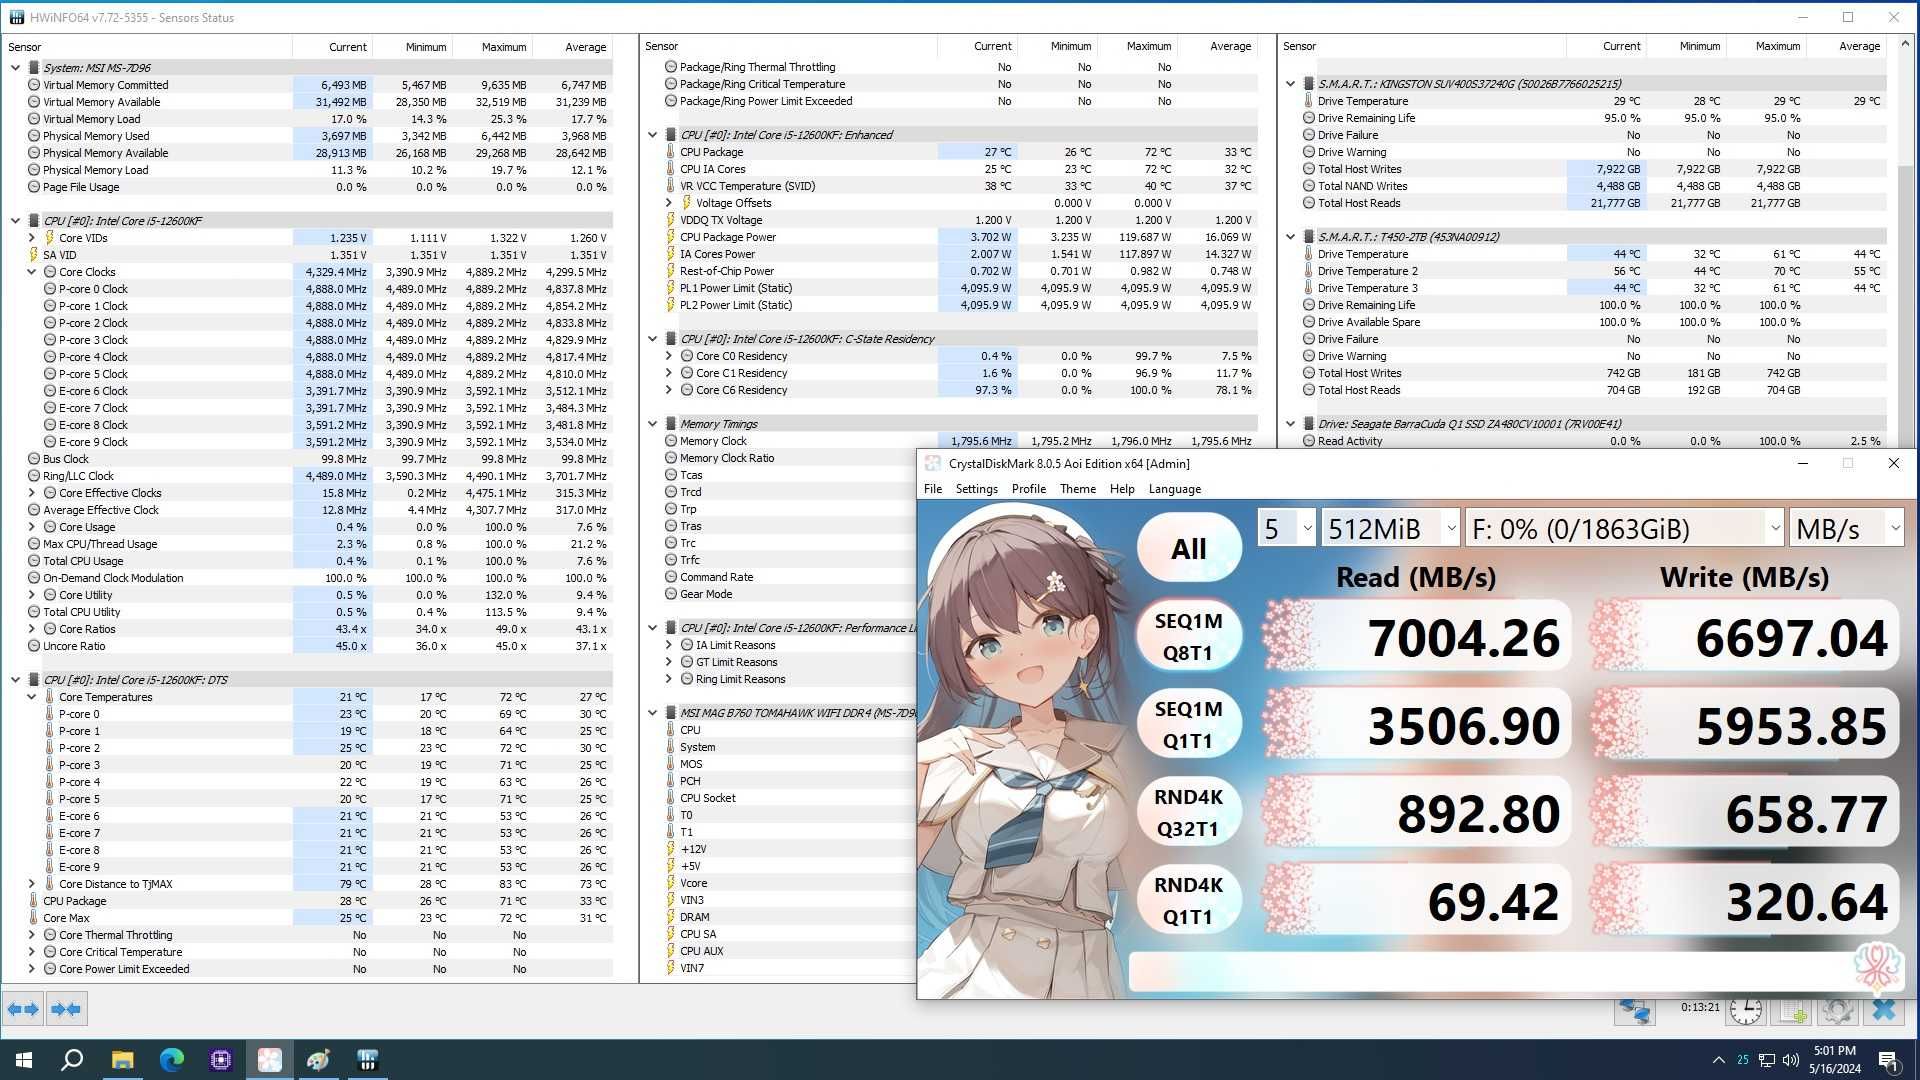Open the test size dropdown 512MiB

tap(1390, 528)
